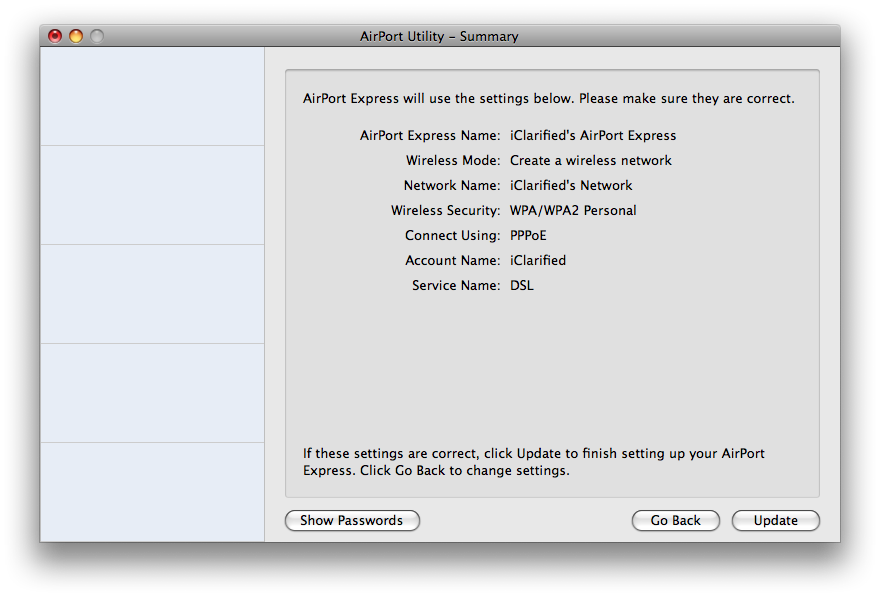Image resolution: width=880 pixels, height=597 pixels.
Task: Click the AirPort Utility – Summary title bar
Action: click(x=439, y=36)
